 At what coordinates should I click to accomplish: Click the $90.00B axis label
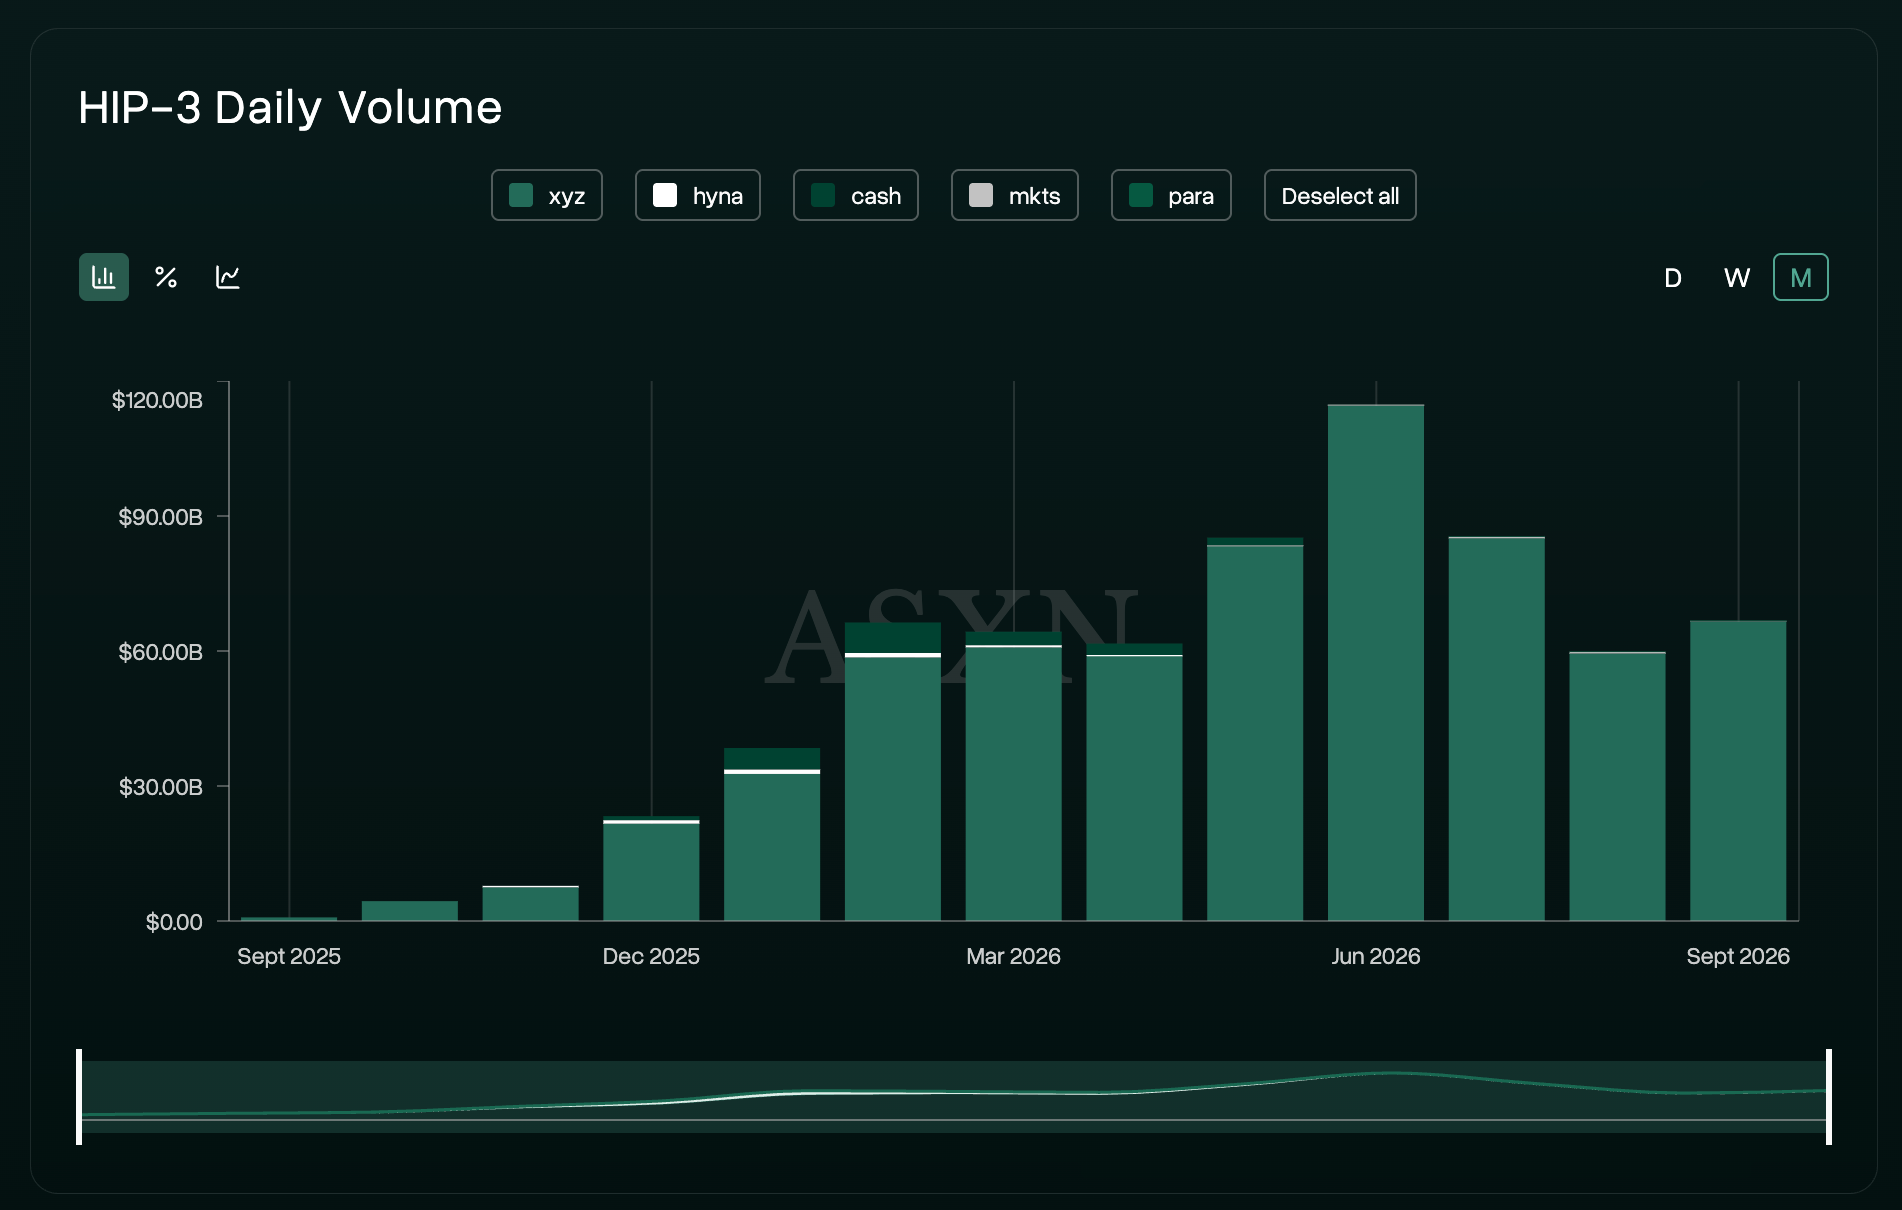point(160,517)
